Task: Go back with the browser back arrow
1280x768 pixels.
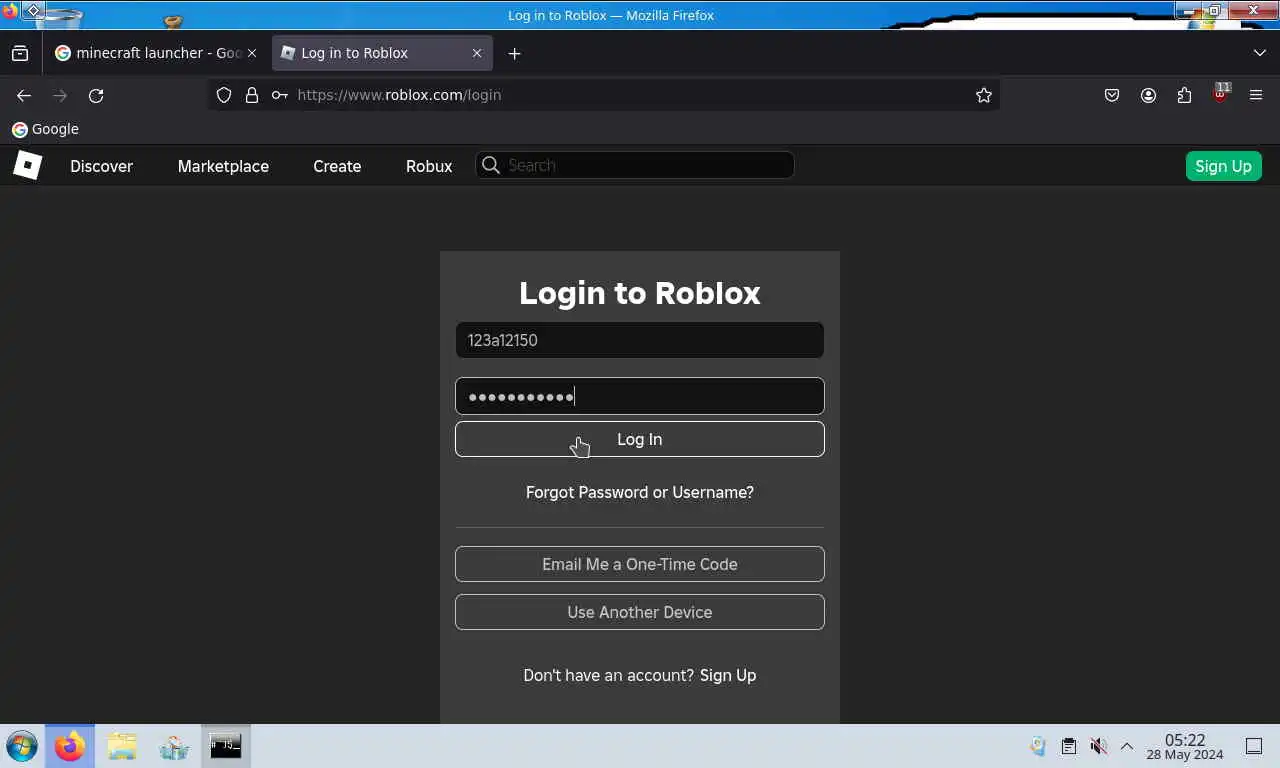Action: 24,95
